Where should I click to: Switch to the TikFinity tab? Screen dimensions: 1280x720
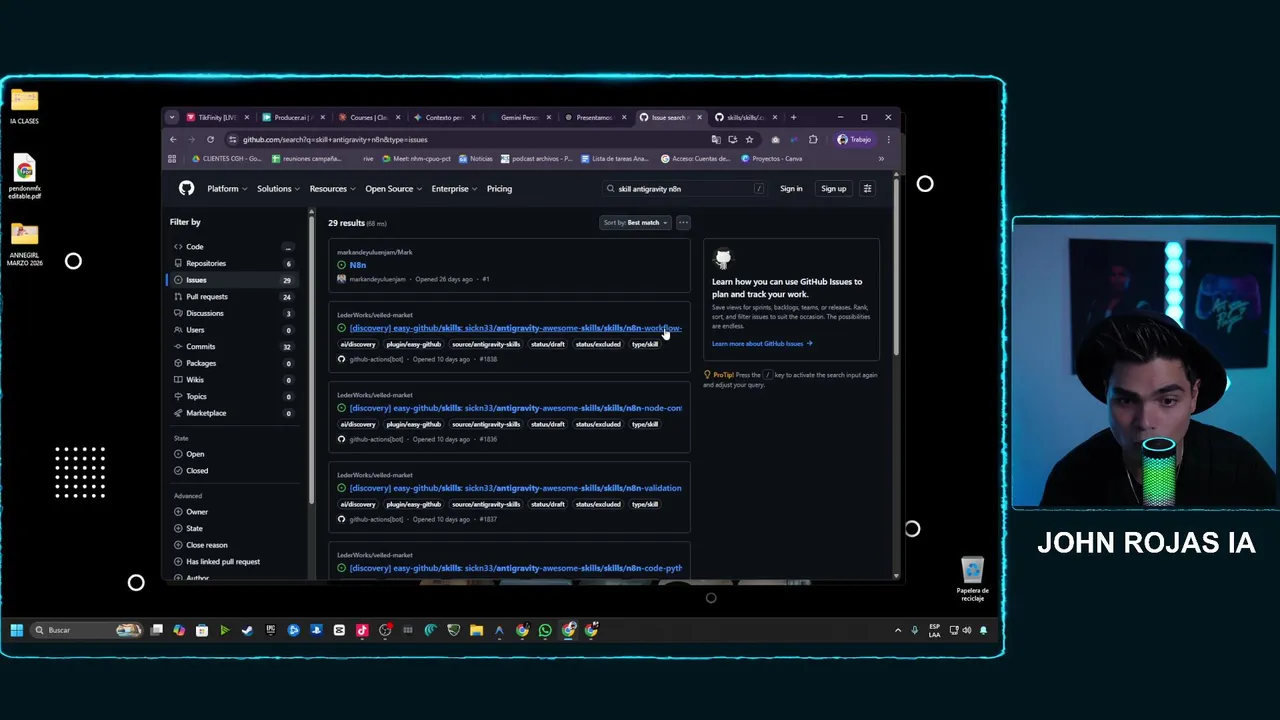click(x=216, y=117)
